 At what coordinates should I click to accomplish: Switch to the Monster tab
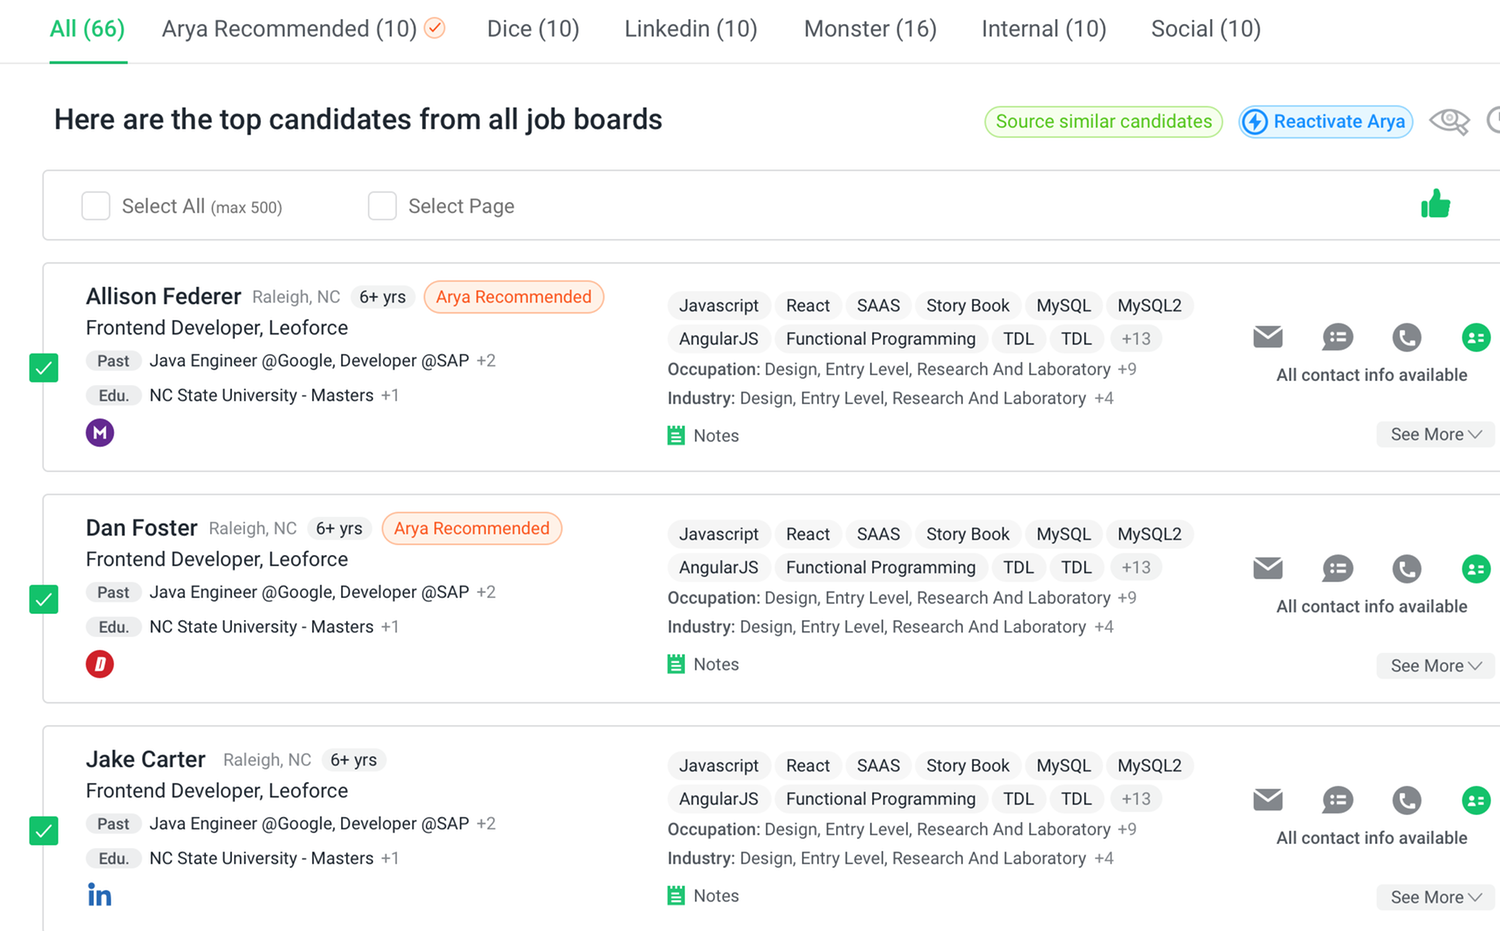pyautogui.click(x=869, y=29)
